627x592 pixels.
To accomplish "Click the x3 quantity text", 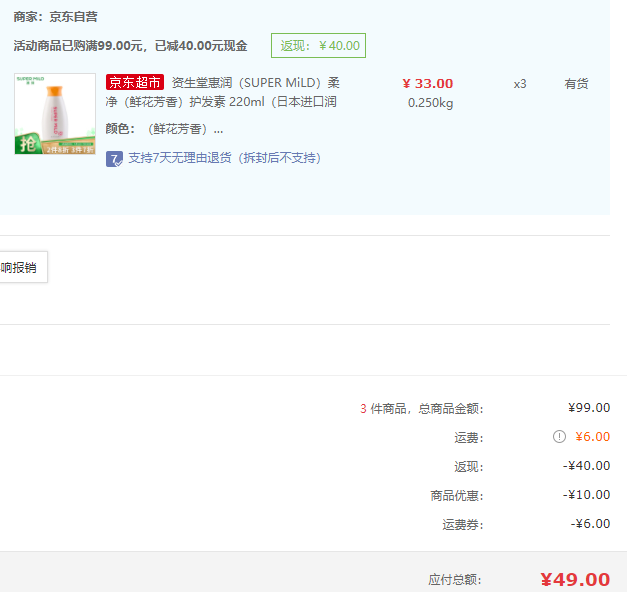I will coord(520,84).
